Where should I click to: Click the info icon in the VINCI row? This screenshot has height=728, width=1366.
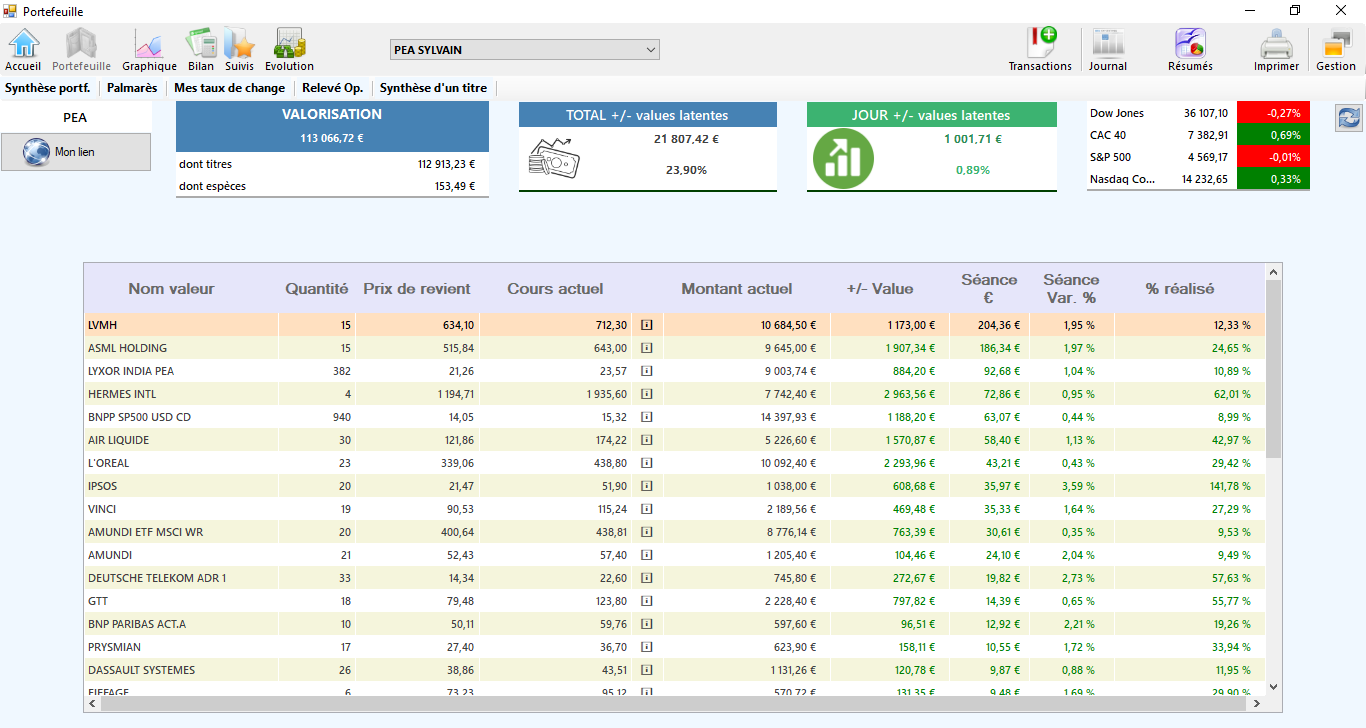pyautogui.click(x=646, y=509)
